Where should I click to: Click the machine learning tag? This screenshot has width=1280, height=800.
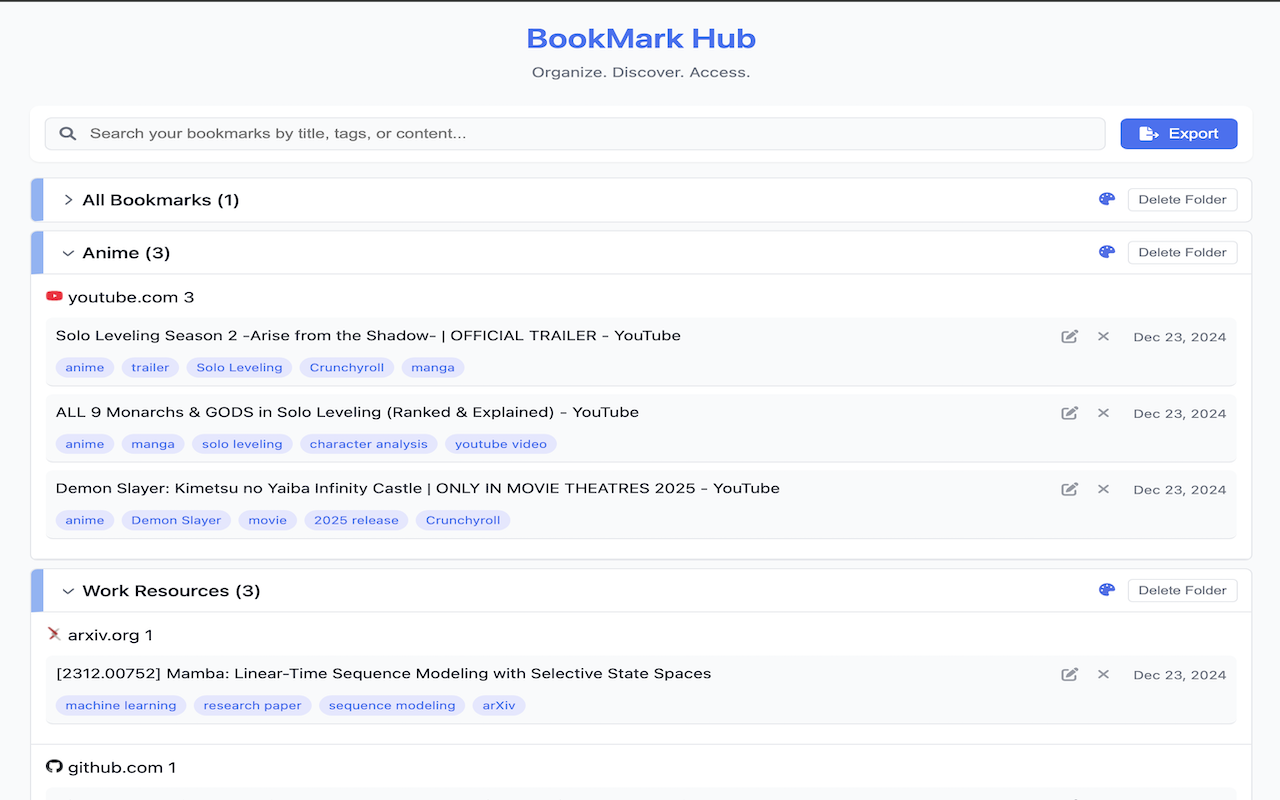point(120,705)
